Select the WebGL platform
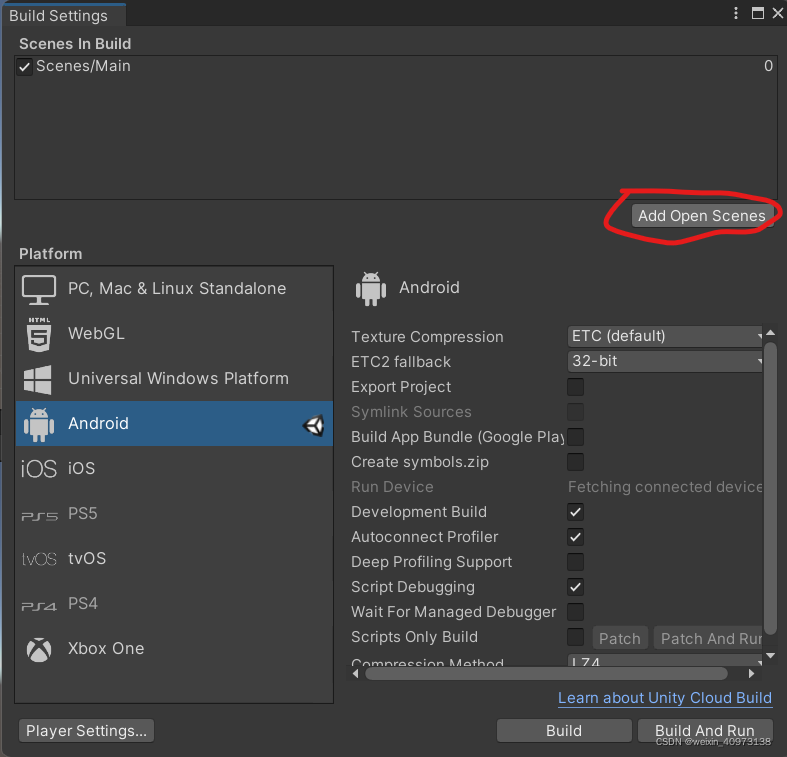Image resolution: width=787 pixels, height=757 pixels. (174, 334)
